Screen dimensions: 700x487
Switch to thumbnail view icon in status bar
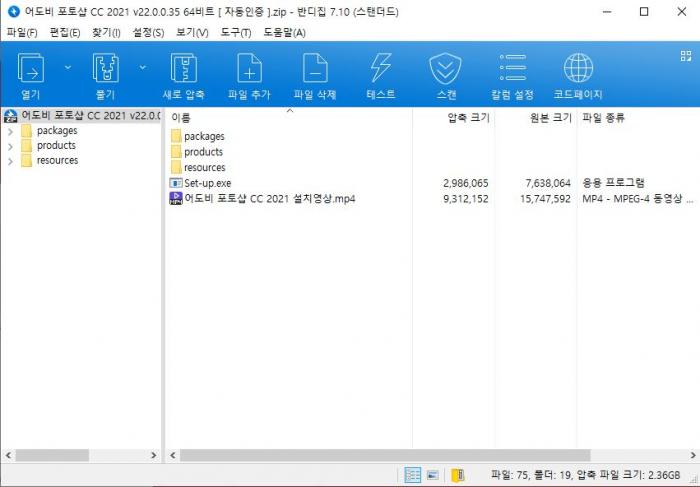(x=432, y=475)
